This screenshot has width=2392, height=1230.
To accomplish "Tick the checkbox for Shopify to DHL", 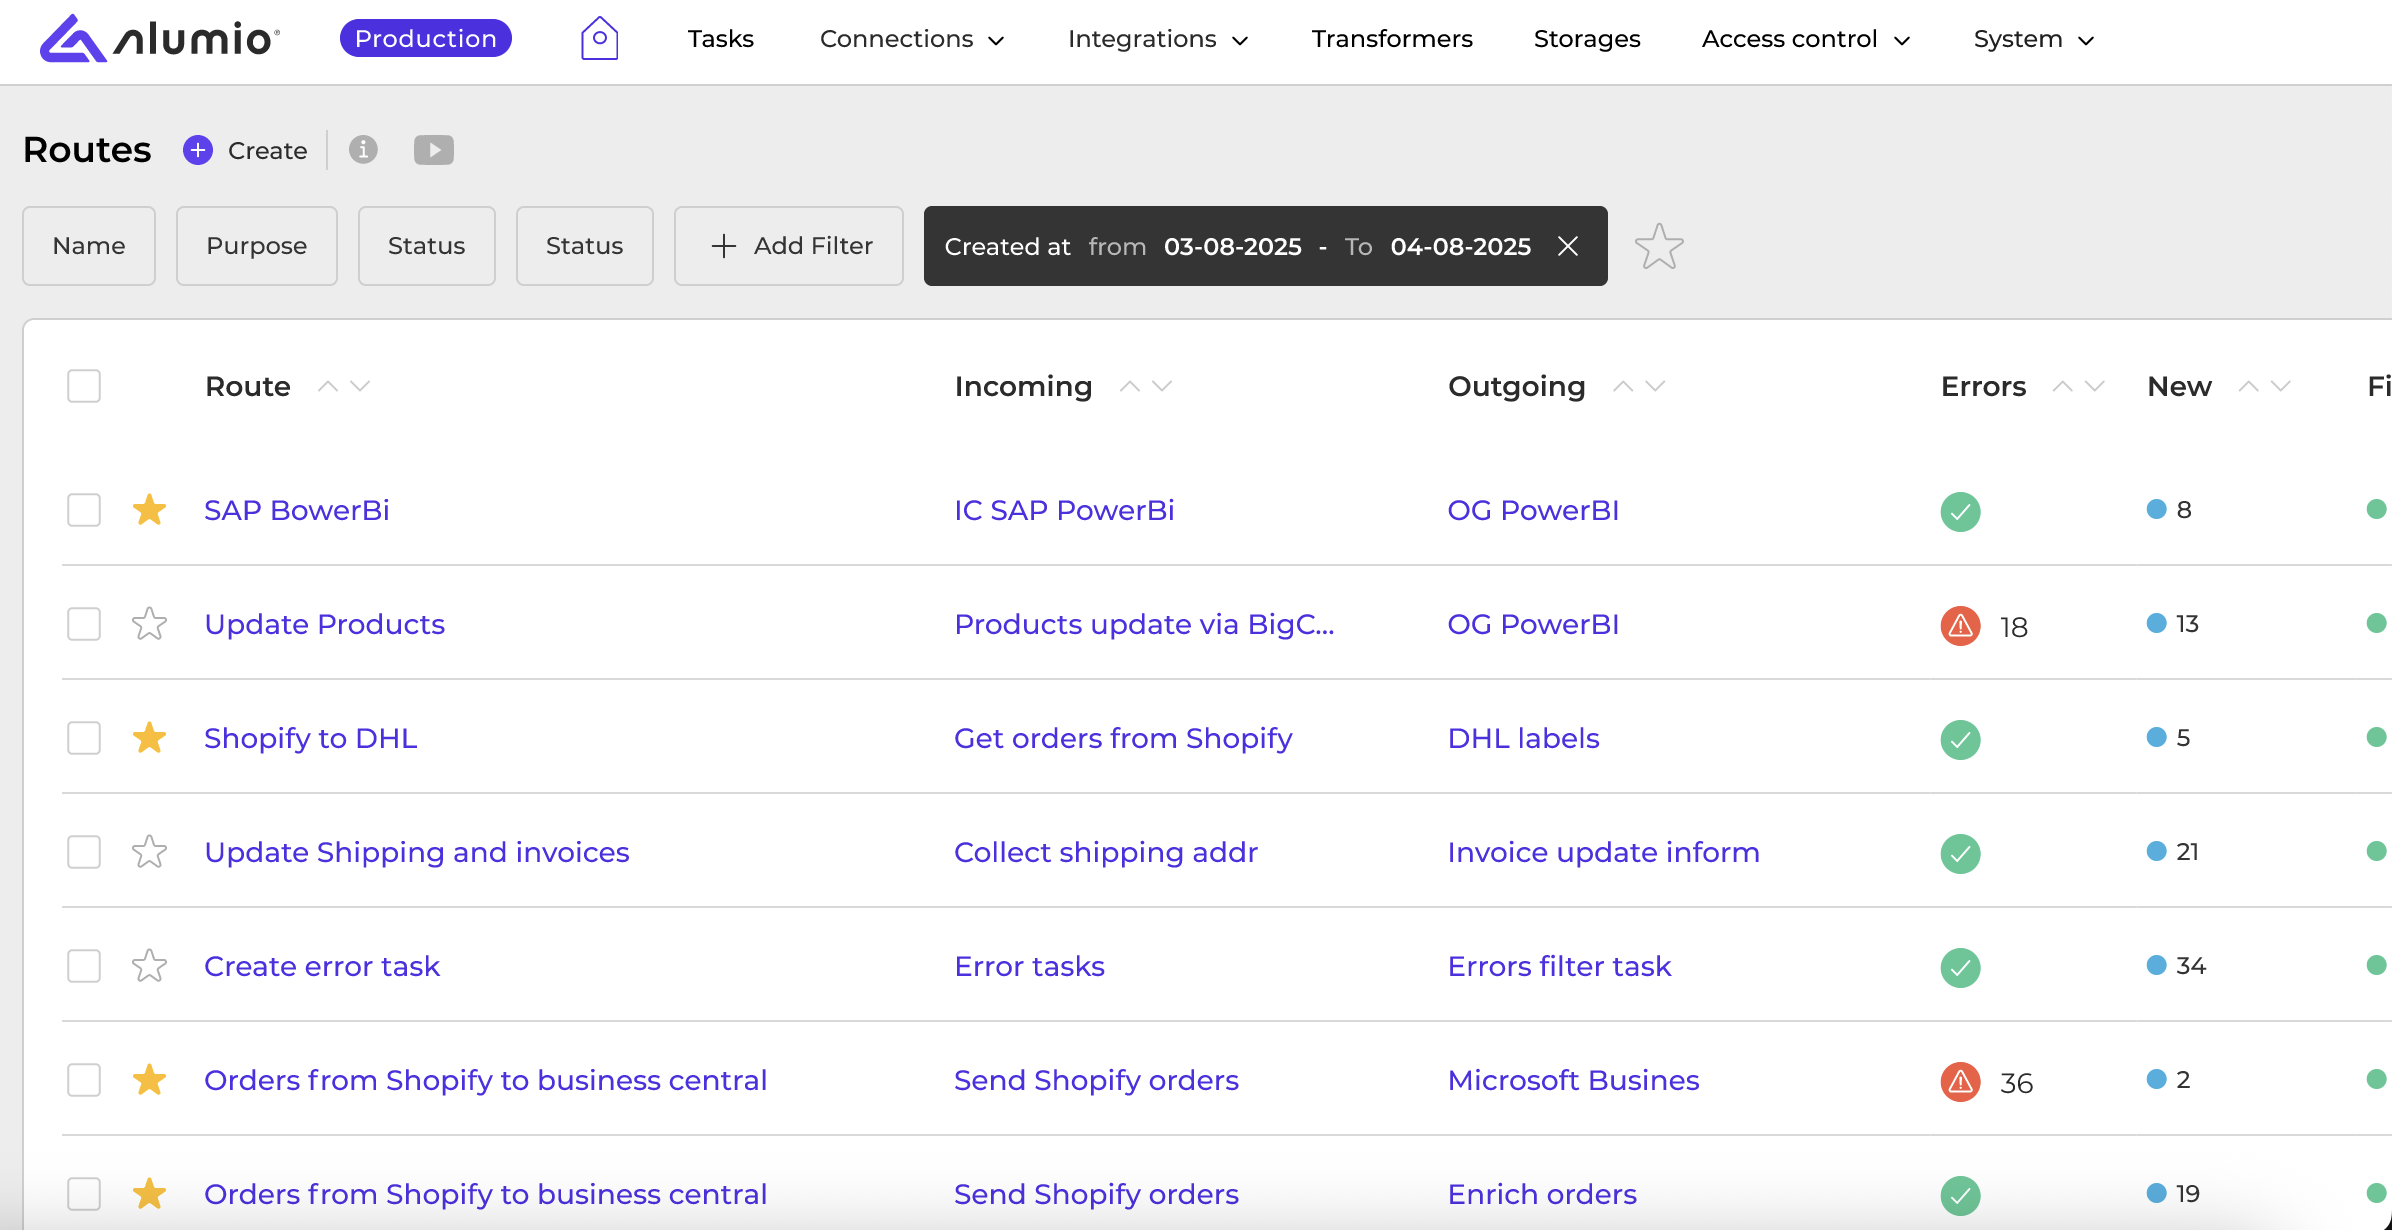I will [x=84, y=738].
